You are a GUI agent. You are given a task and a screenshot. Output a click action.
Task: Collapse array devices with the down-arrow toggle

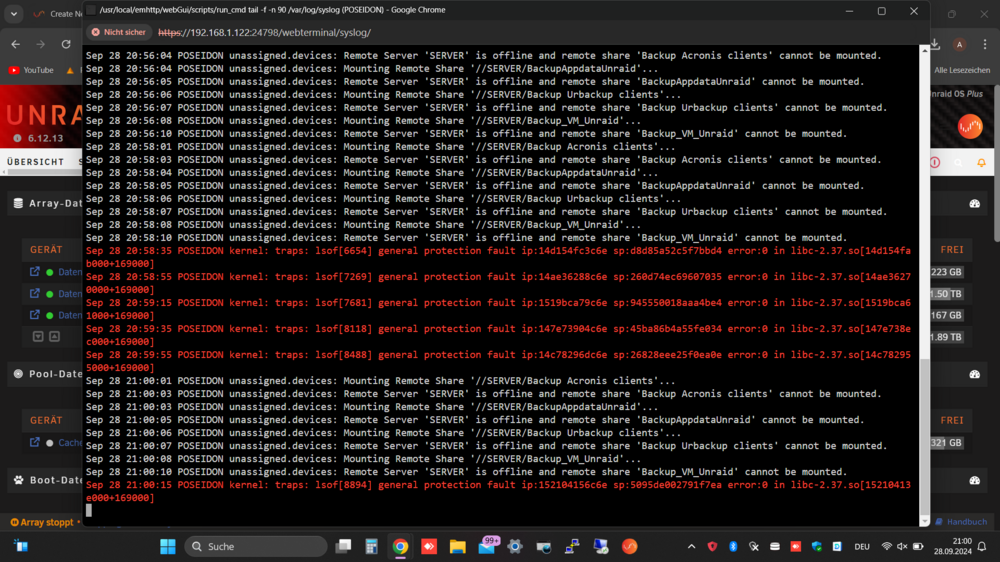pyautogui.click(x=38, y=336)
